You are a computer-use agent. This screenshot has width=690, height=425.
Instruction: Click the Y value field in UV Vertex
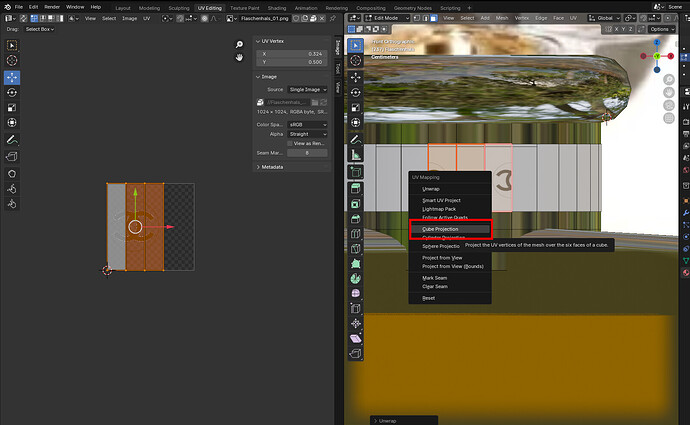point(292,62)
